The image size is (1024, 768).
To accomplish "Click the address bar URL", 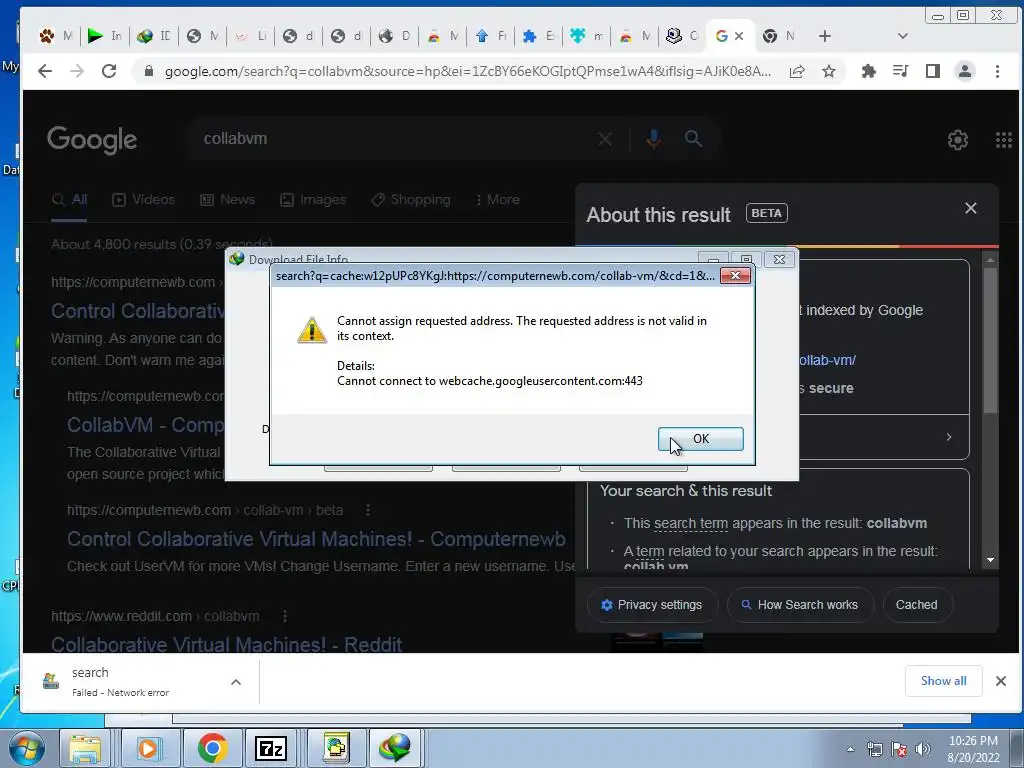I will point(467,71).
